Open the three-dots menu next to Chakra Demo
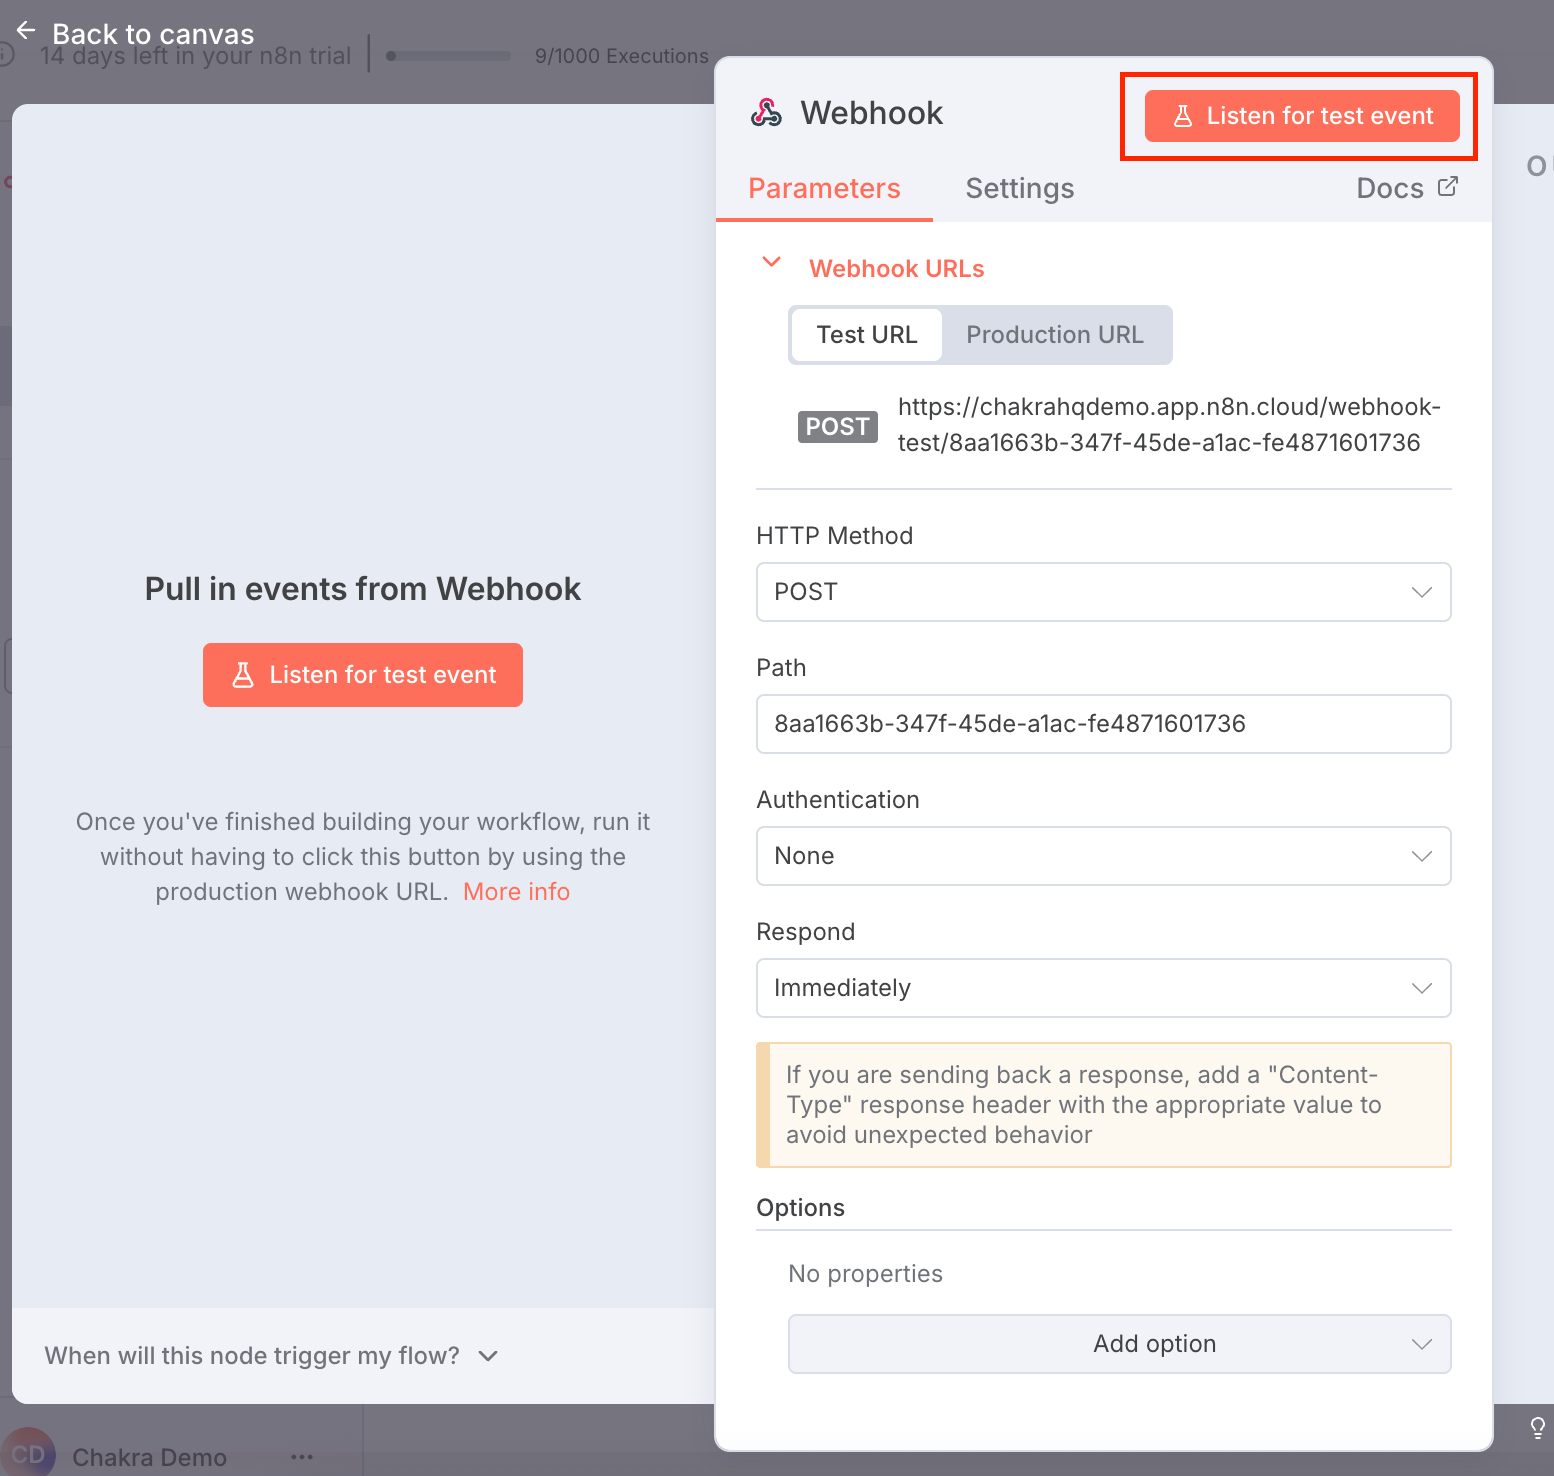This screenshot has height=1476, width=1554. click(x=302, y=1457)
